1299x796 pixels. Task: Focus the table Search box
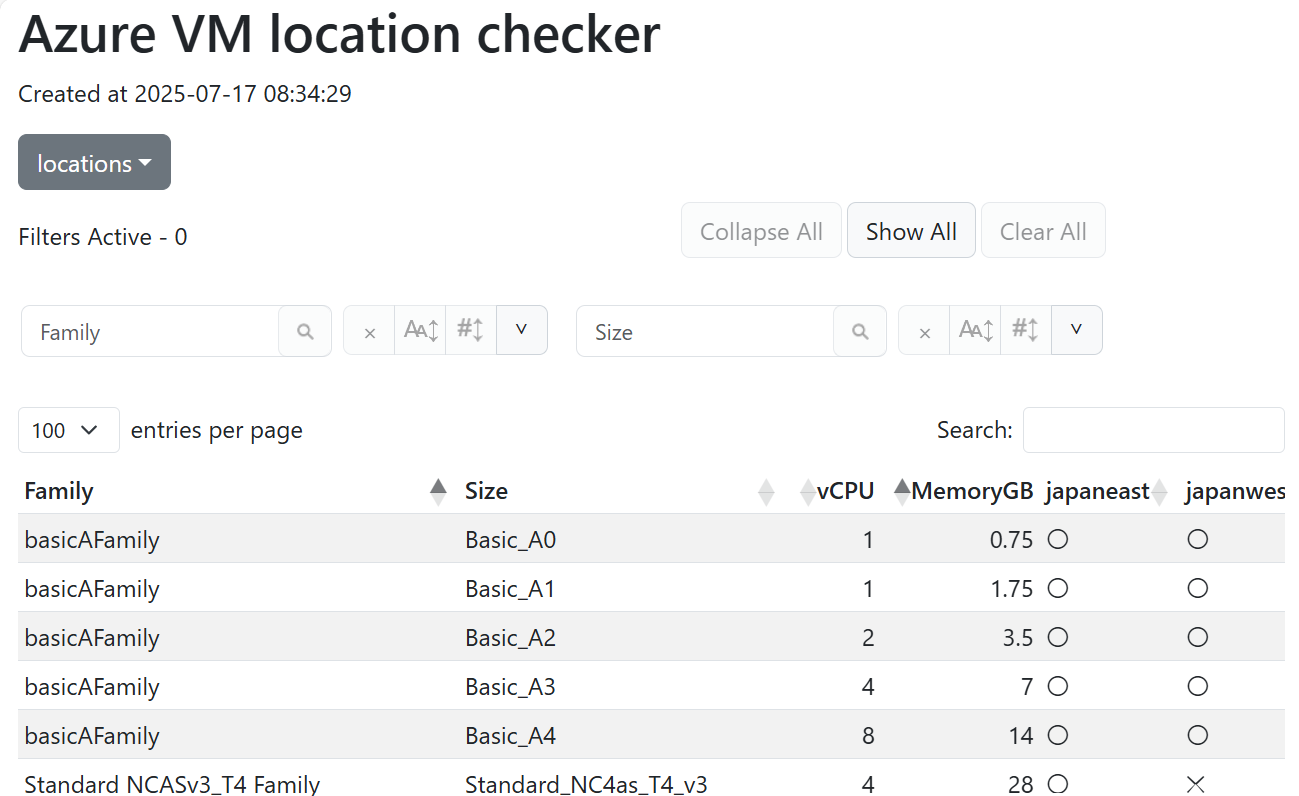(x=1153, y=430)
